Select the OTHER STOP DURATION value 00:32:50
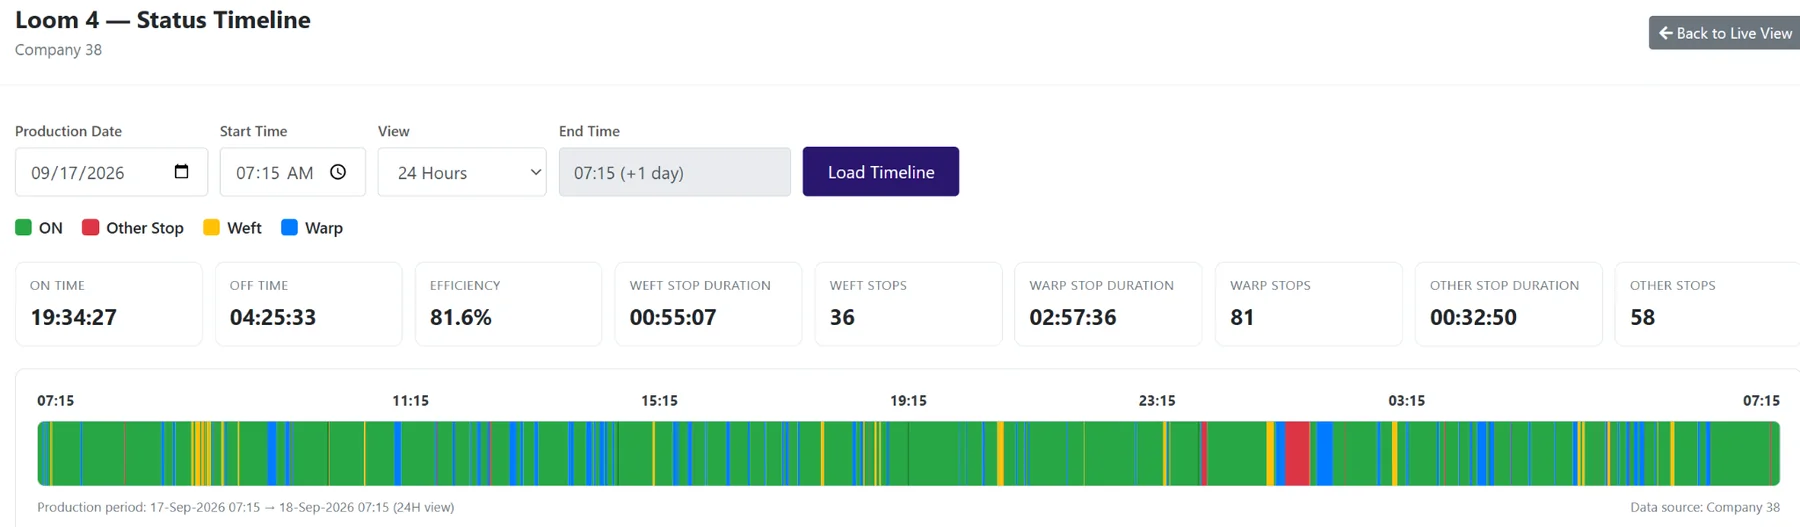 point(1473,317)
